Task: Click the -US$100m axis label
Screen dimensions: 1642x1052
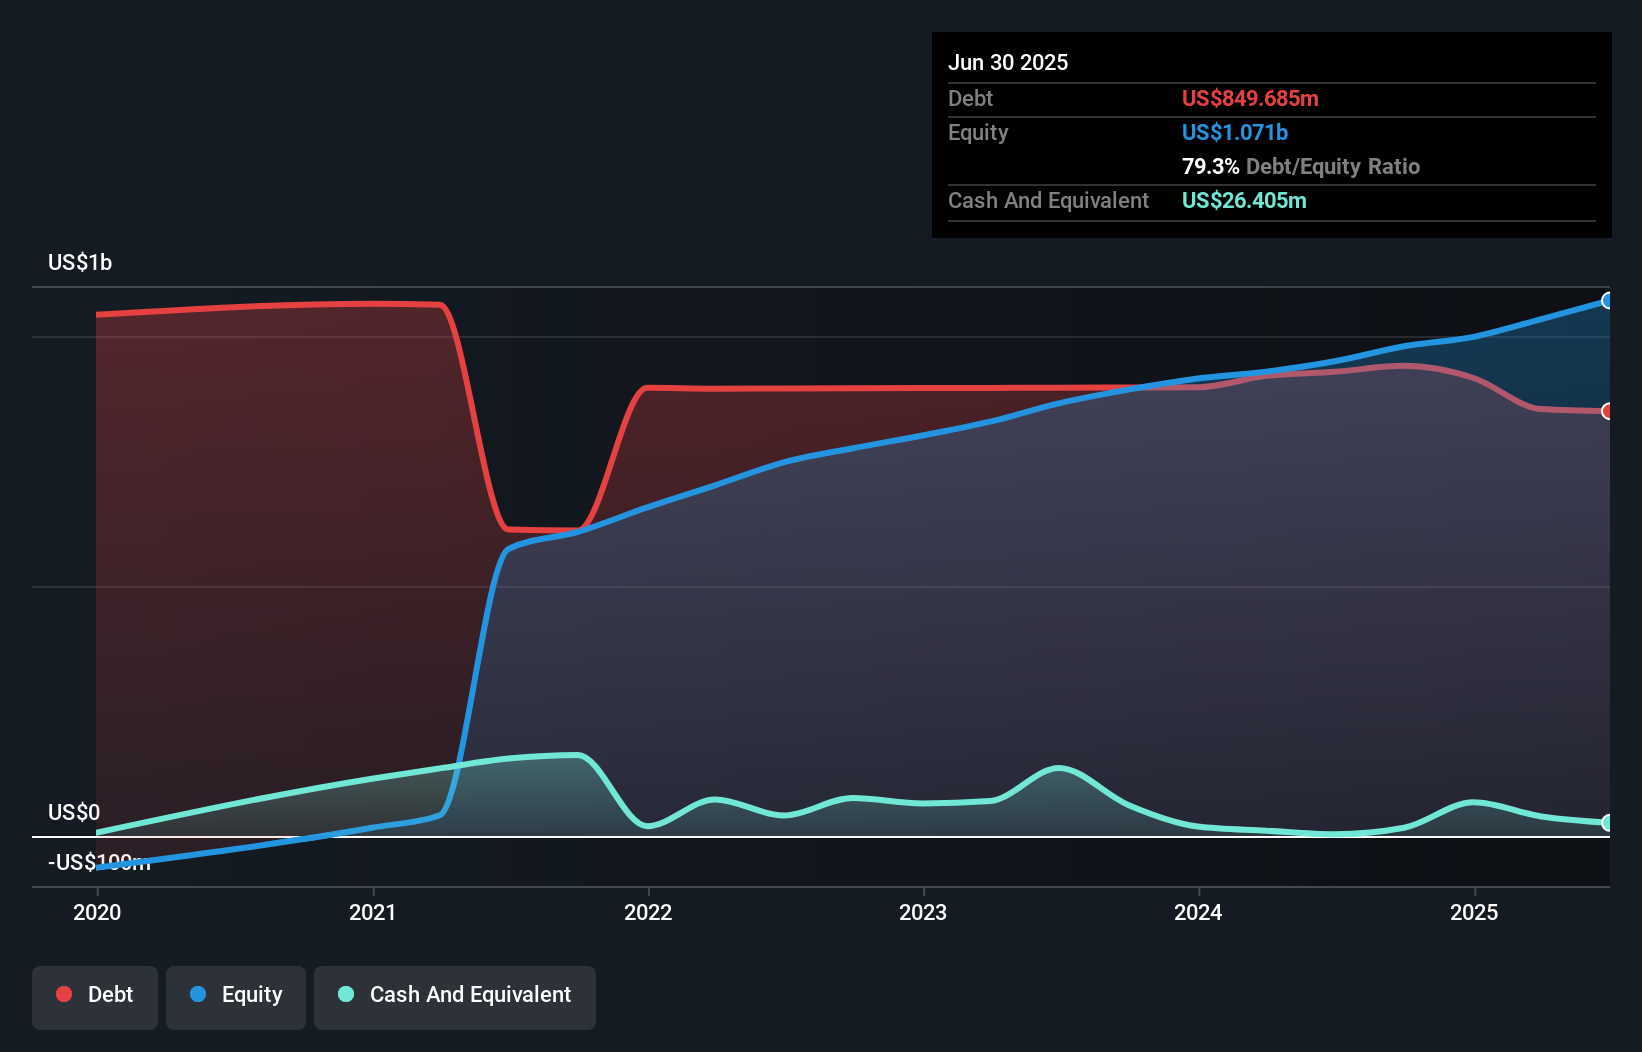Action: pos(99,862)
